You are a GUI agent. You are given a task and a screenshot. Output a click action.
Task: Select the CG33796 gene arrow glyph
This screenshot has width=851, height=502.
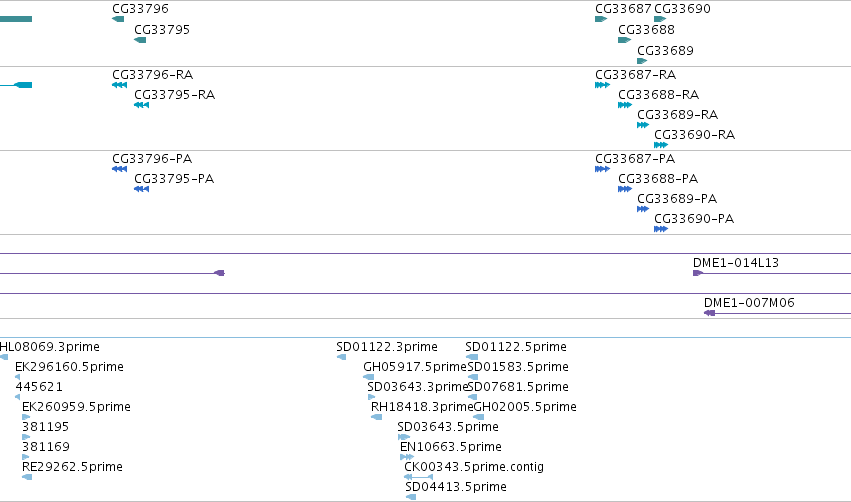click(118, 19)
